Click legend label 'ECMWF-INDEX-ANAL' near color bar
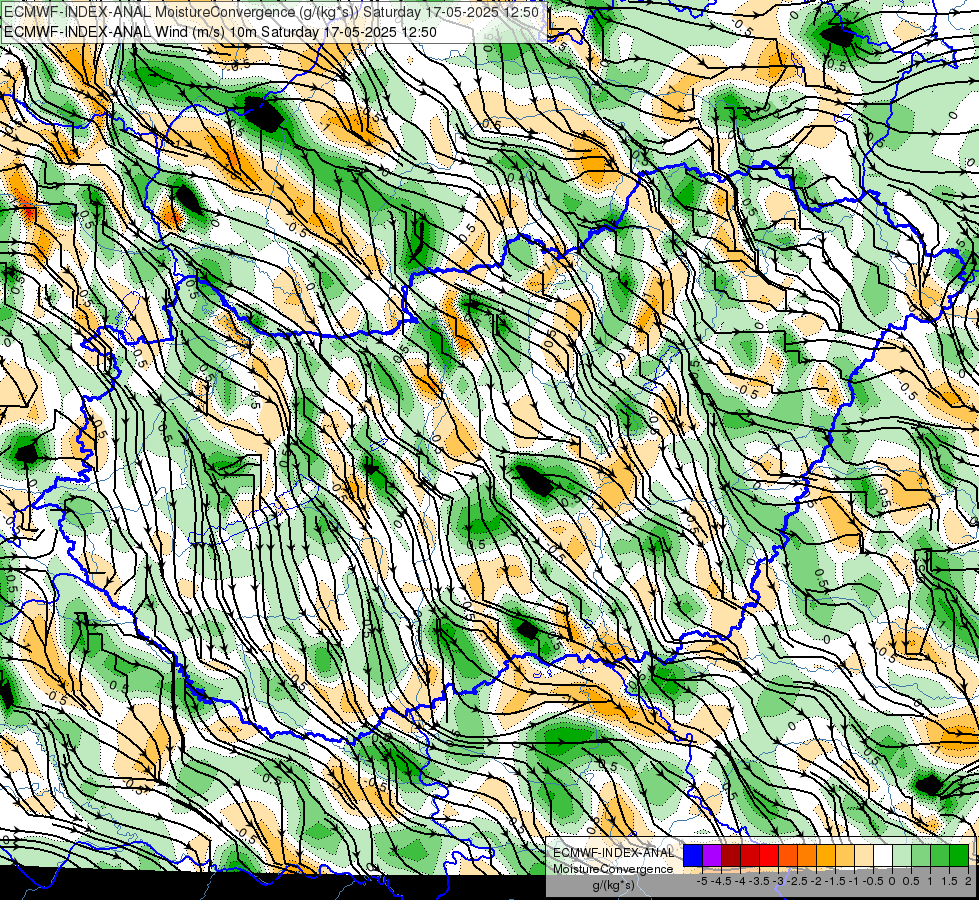Image resolution: width=979 pixels, height=900 pixels. coord(613,853)
